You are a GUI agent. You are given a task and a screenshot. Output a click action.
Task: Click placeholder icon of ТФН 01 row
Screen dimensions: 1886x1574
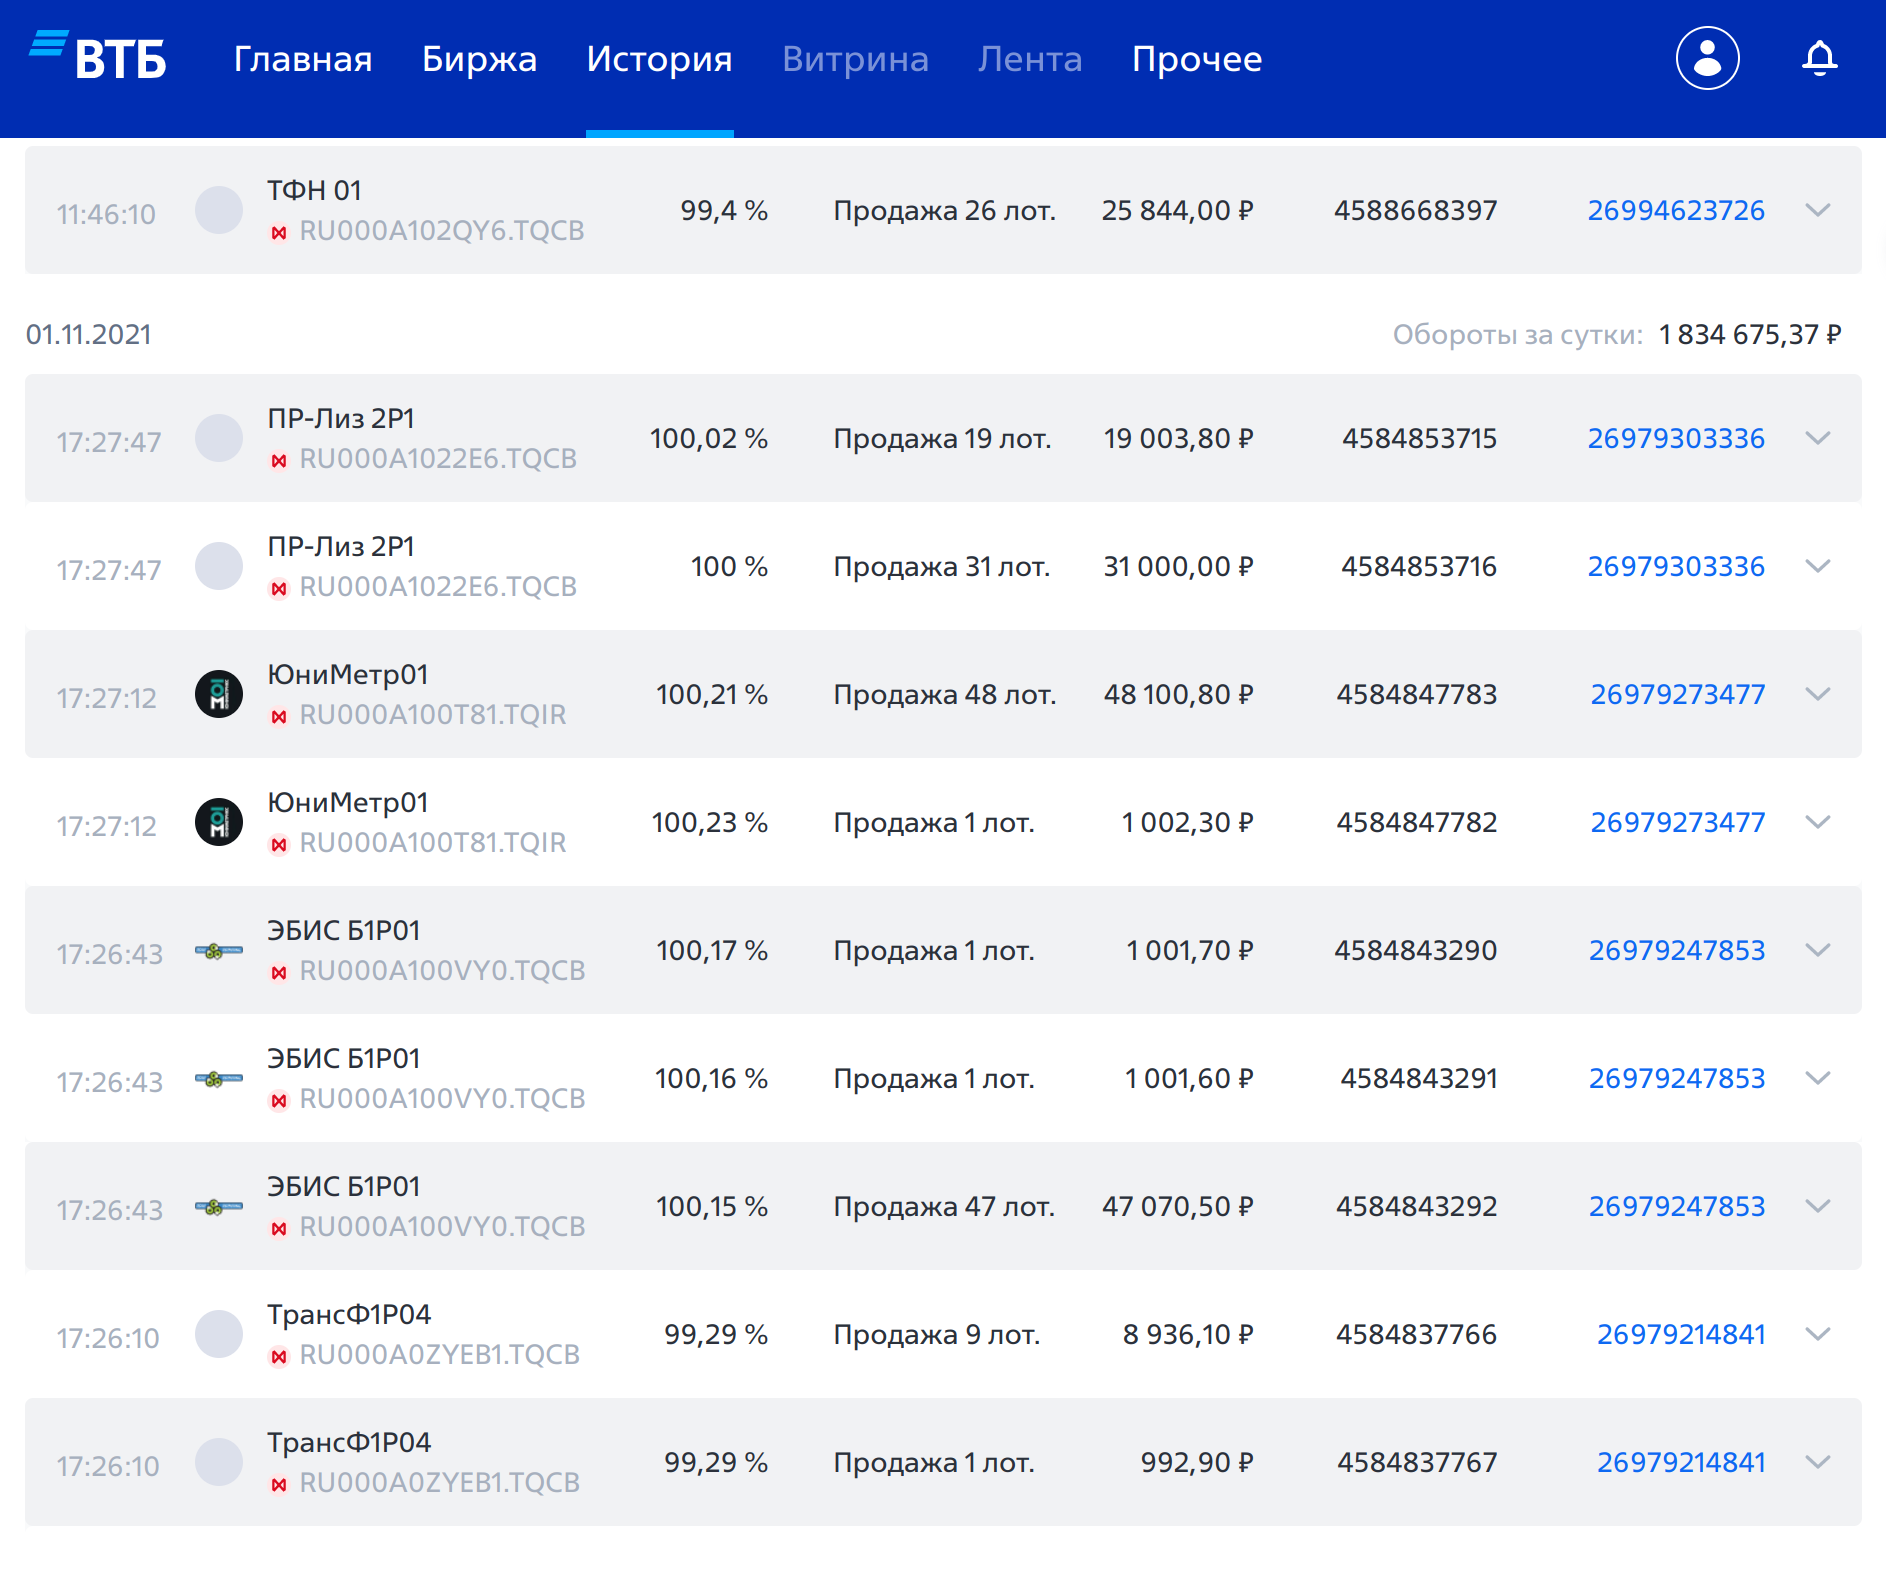point(219,210)
